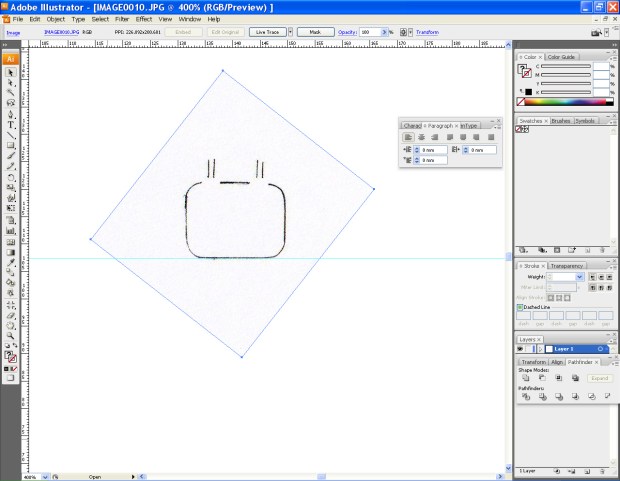Screen dimensions: 620x481
Task: Open the stroke Weight dropdown
Action: [x=581, y=276]
